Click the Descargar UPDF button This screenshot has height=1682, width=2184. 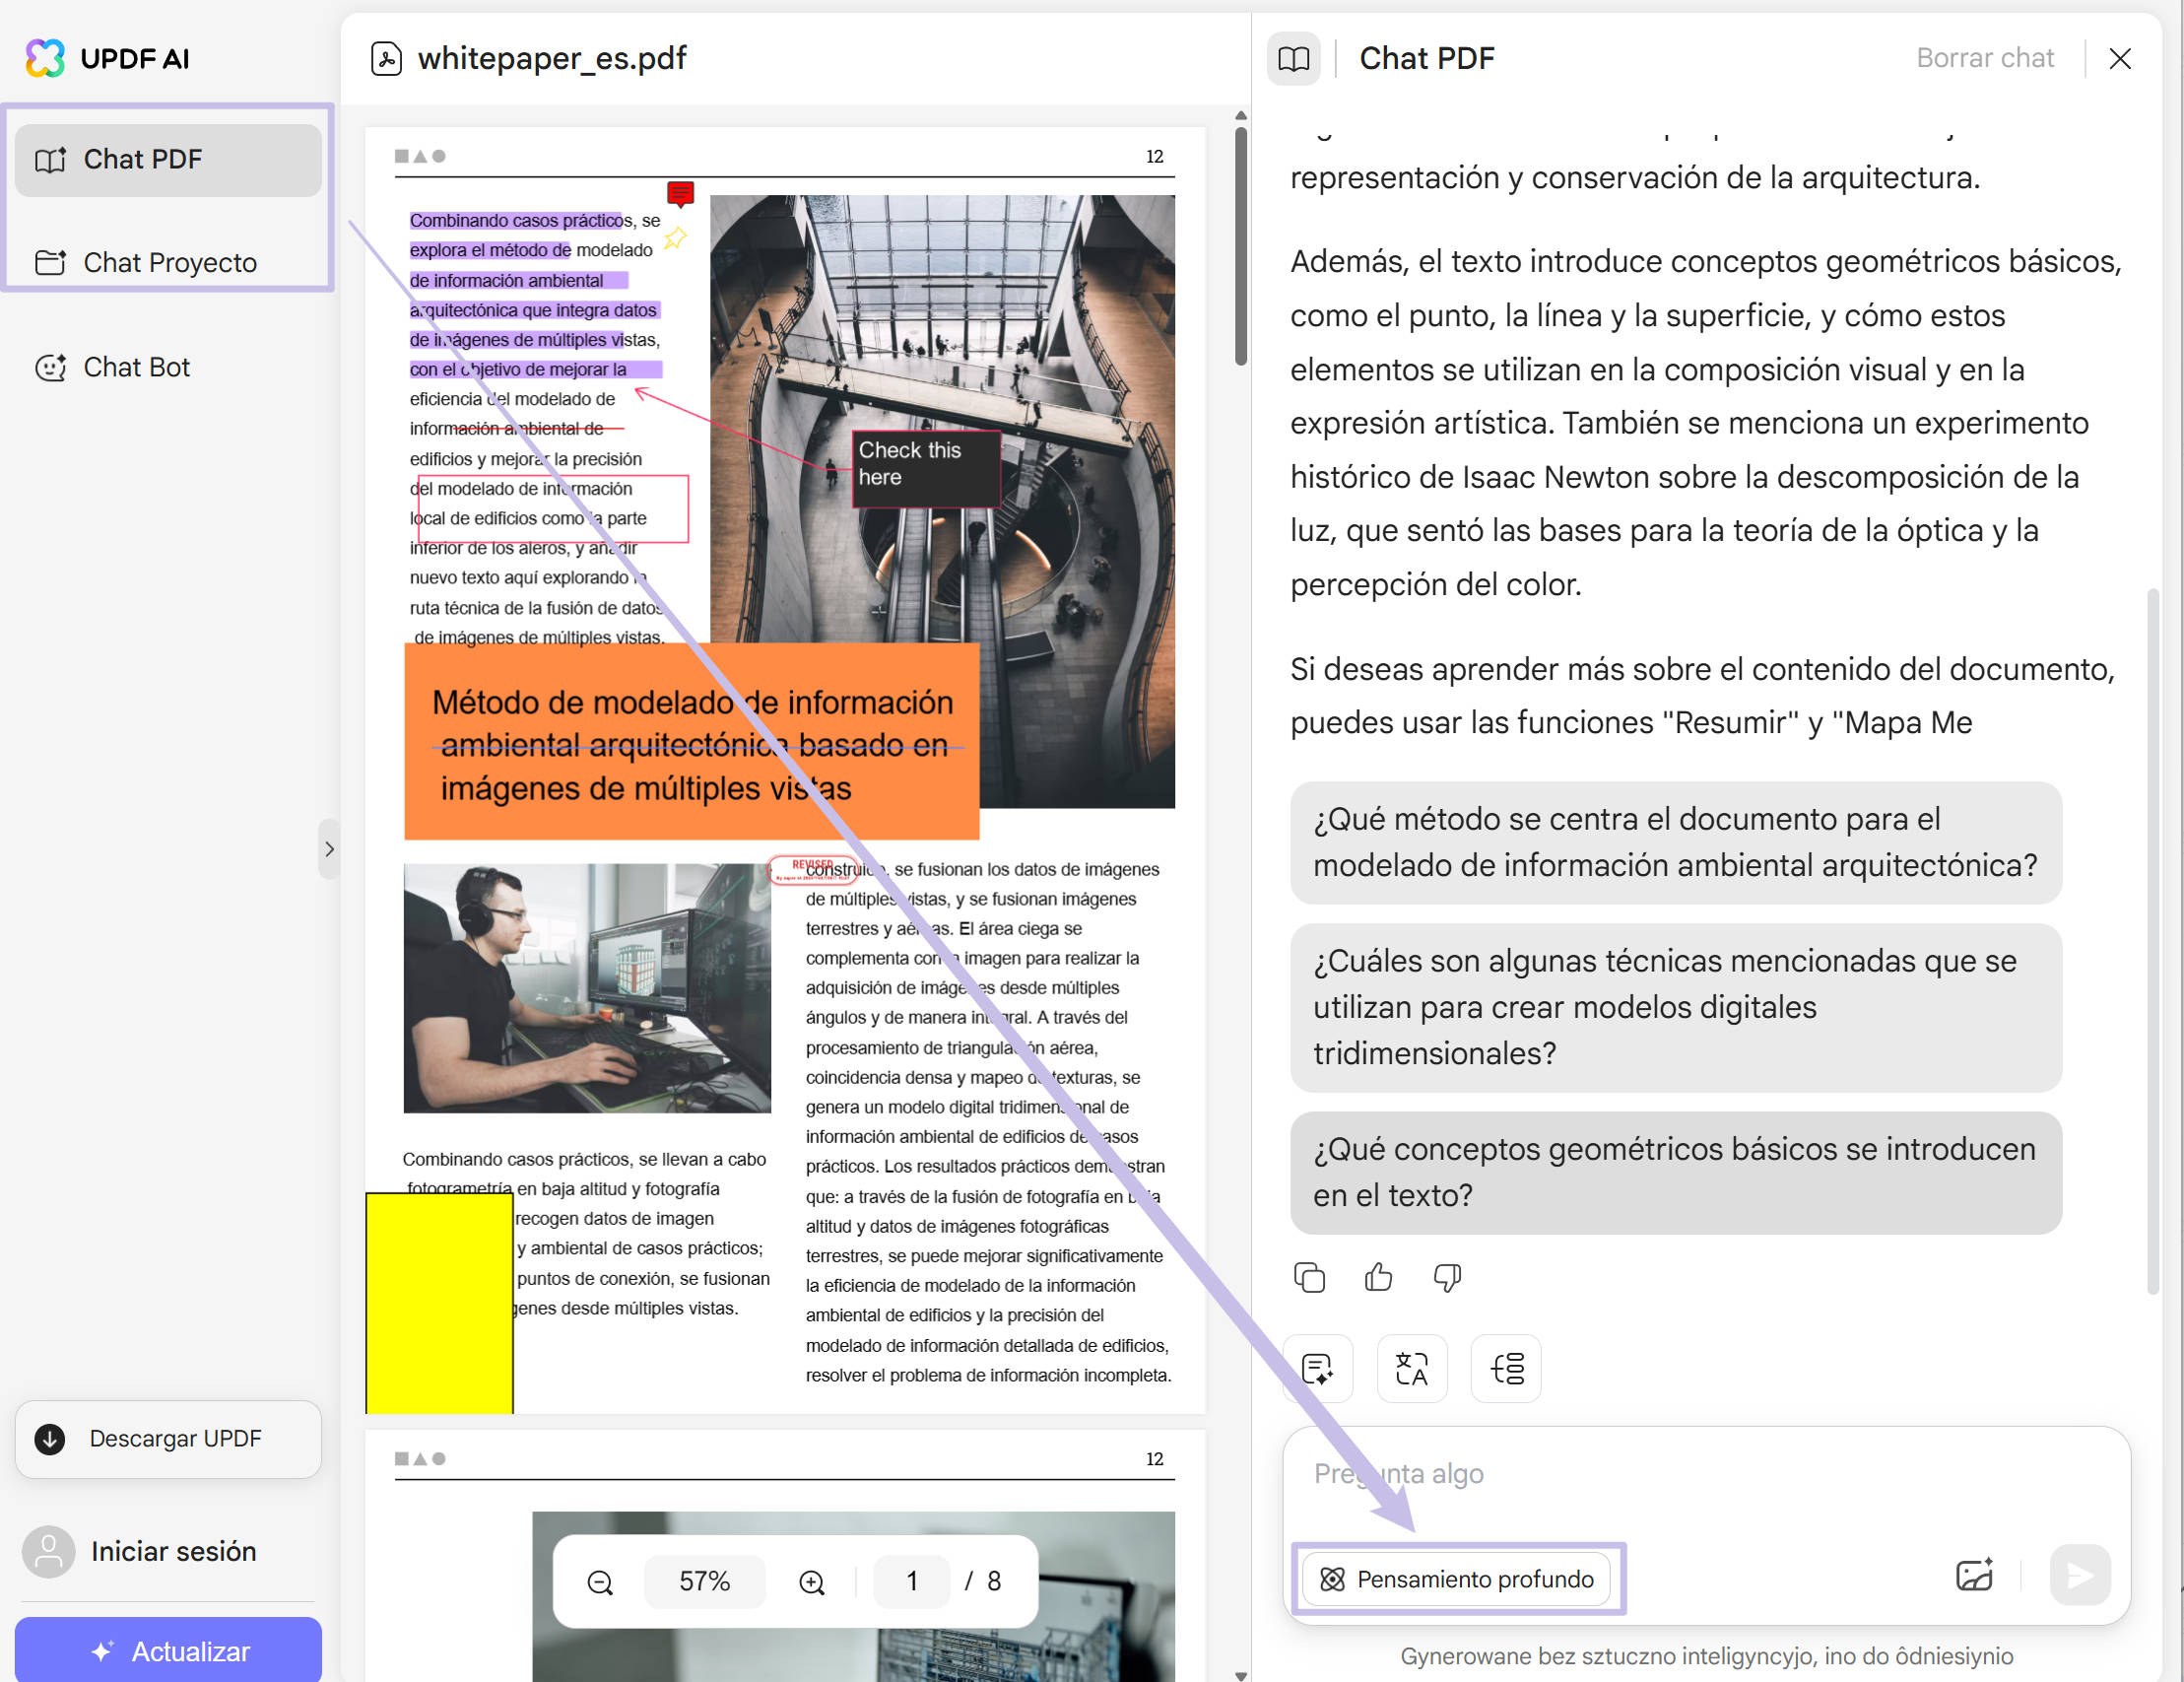click(x=168, y=1439)
